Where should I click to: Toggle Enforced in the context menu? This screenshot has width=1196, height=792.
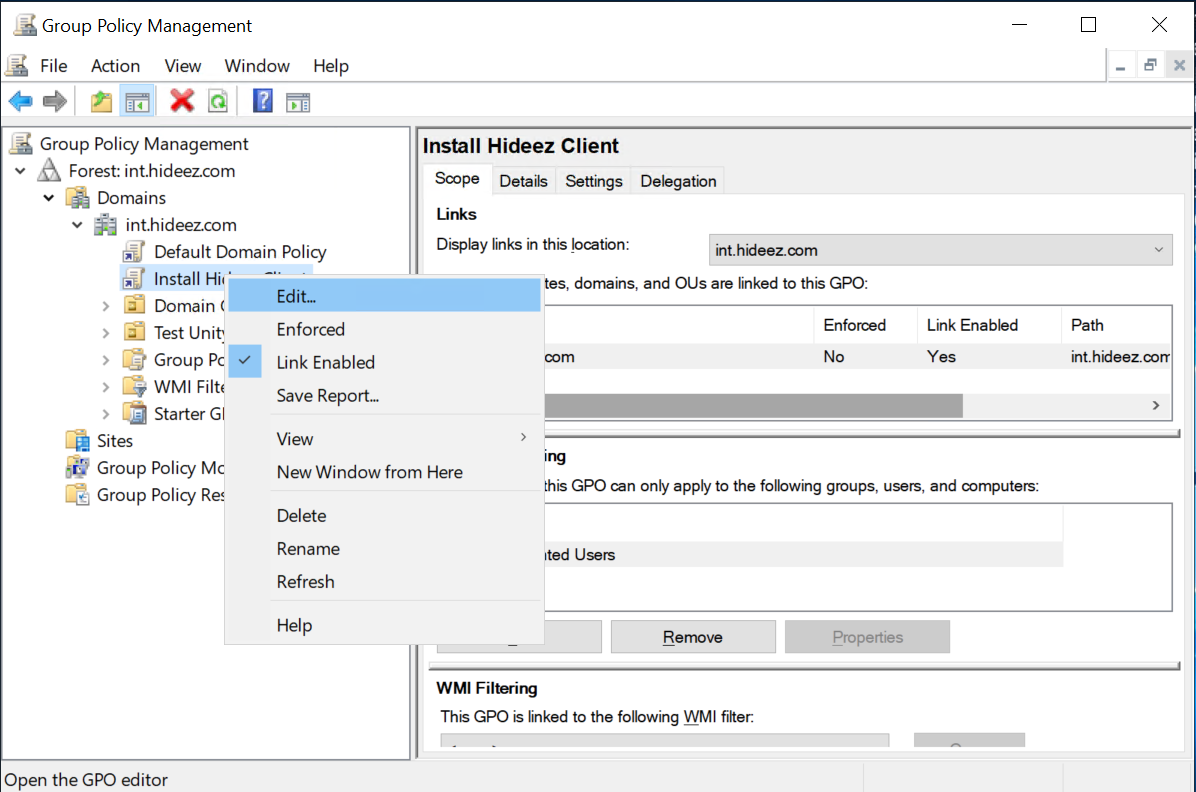(386, 330)
